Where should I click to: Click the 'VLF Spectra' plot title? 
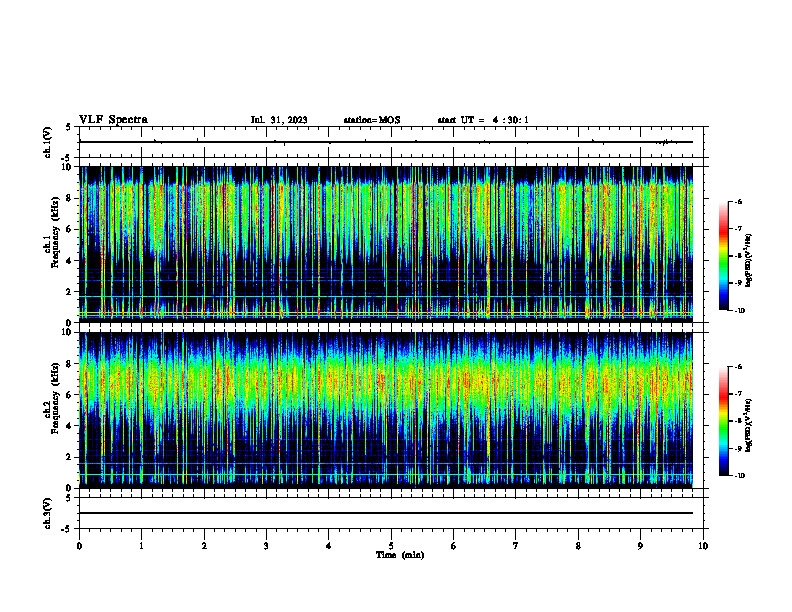coord(114,120)
